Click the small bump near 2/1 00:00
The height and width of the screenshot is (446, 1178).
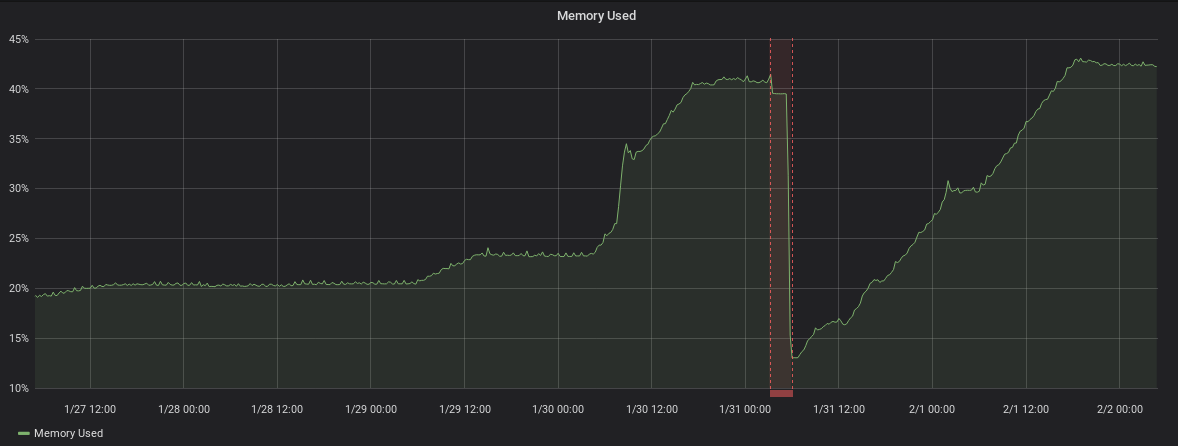pos(948,182)
